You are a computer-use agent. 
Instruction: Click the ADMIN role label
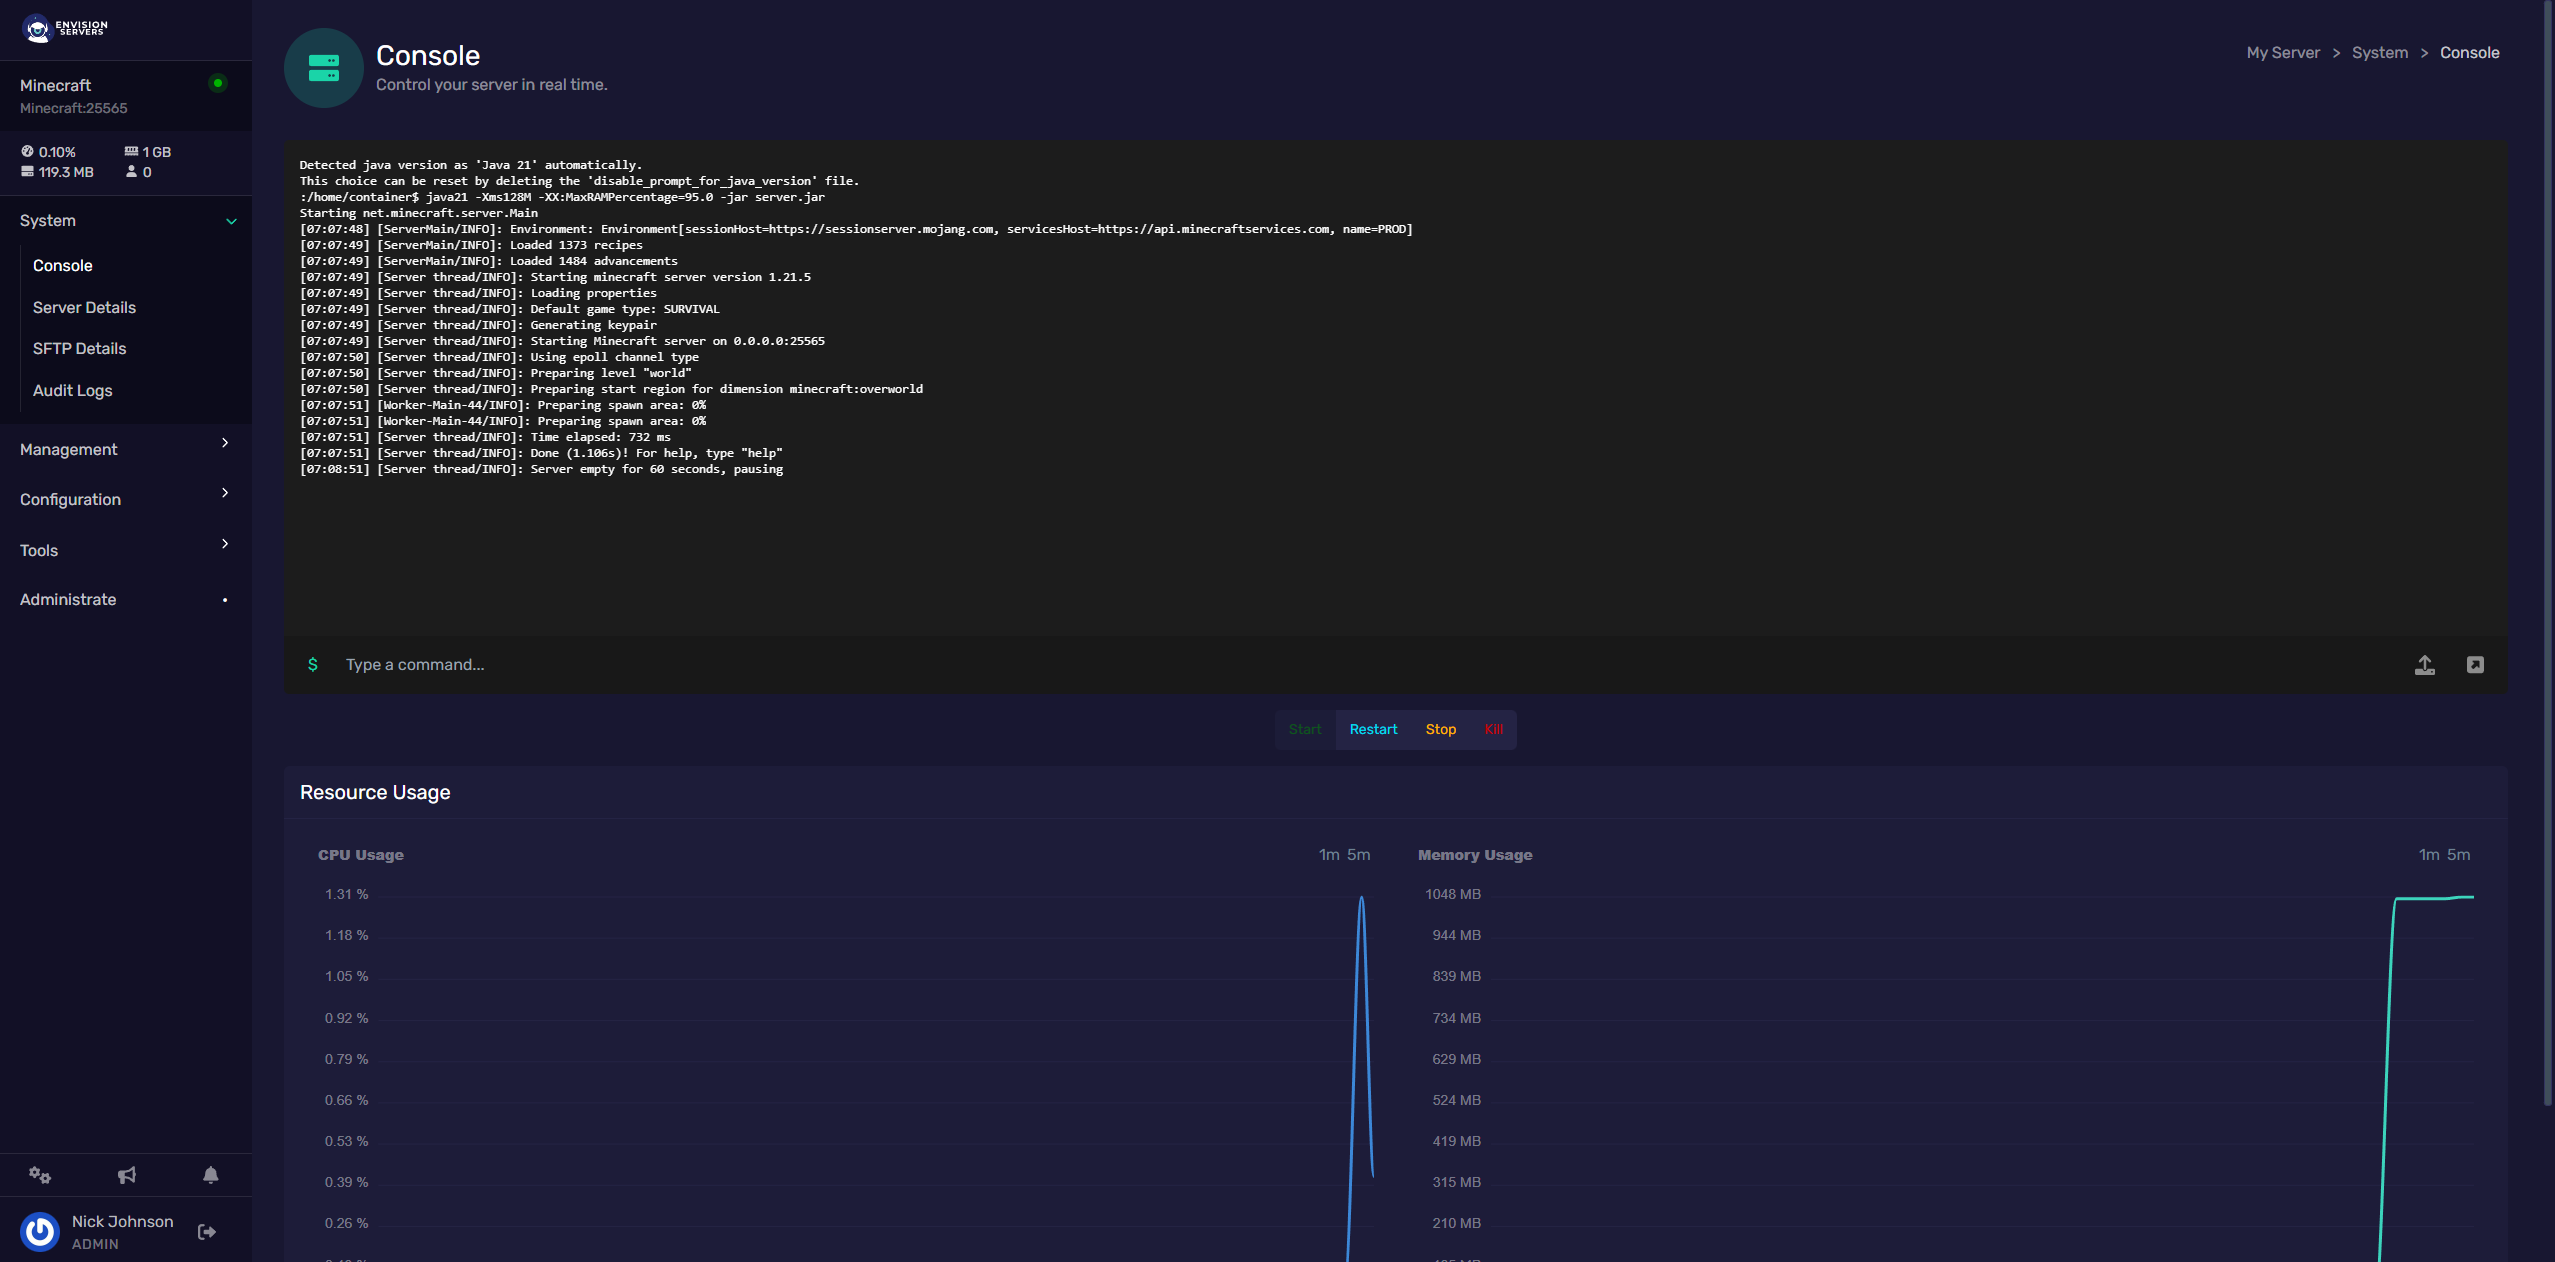click(x=95, y=1244)
